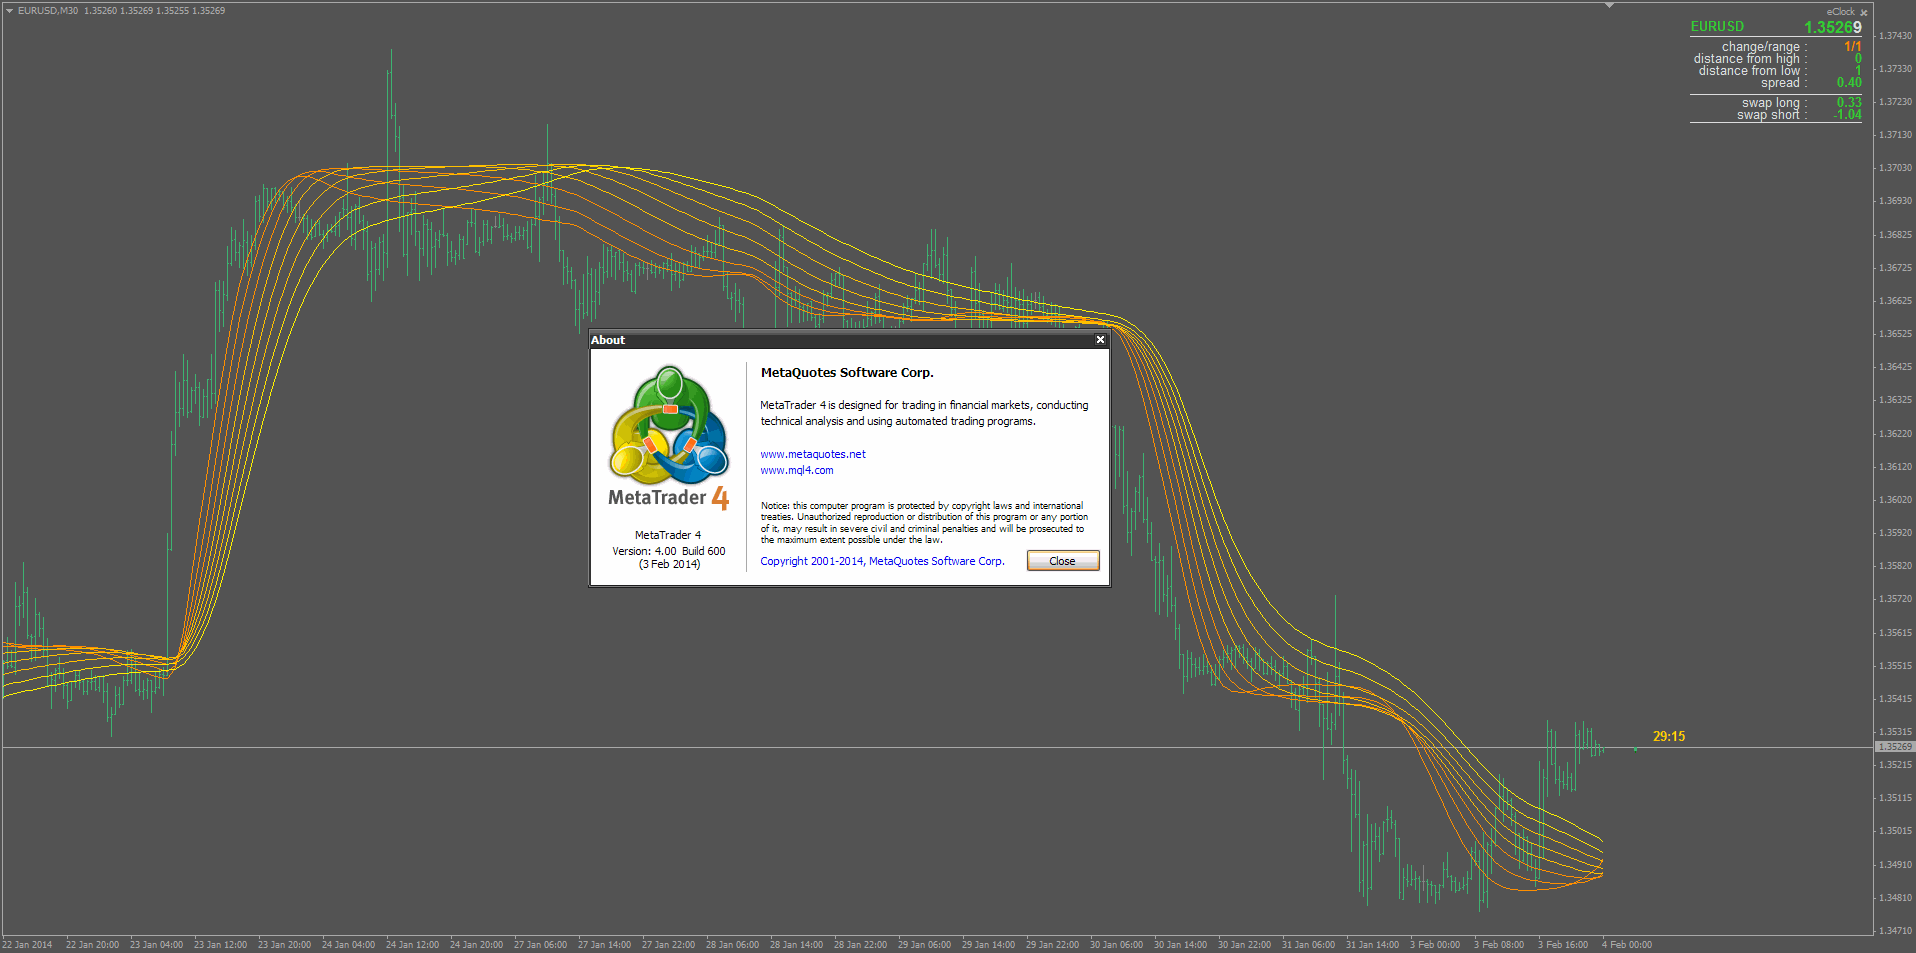Close the About dialog with the X button
Screen dimensions: 1916x953
pos(1100,340)
